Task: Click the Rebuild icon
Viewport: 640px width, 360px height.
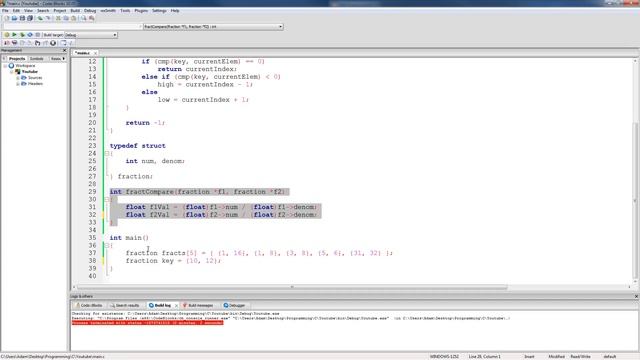Action: (x=30, y=35)
